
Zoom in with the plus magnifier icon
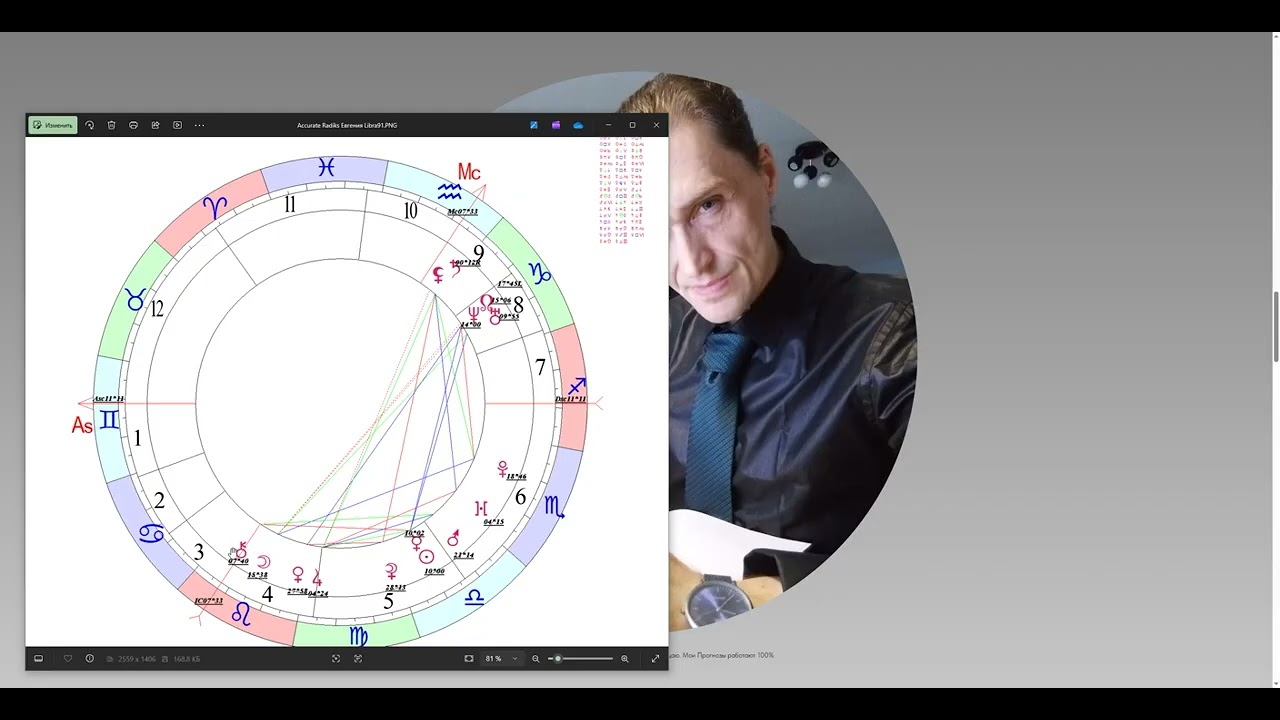[625, 658]
